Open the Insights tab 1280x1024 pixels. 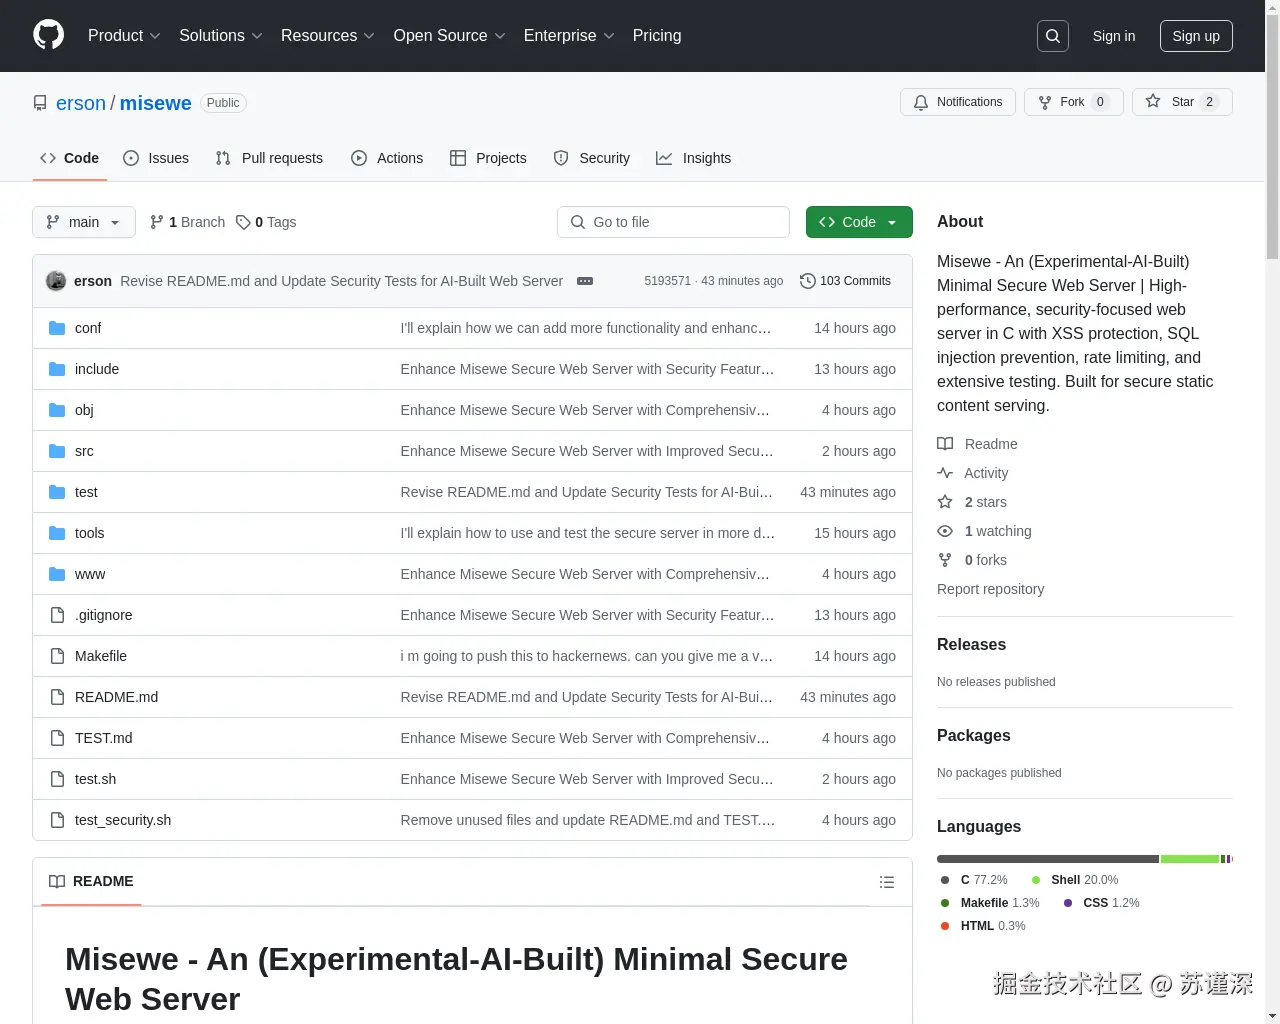pyautogui.click(x=694, y=158)
